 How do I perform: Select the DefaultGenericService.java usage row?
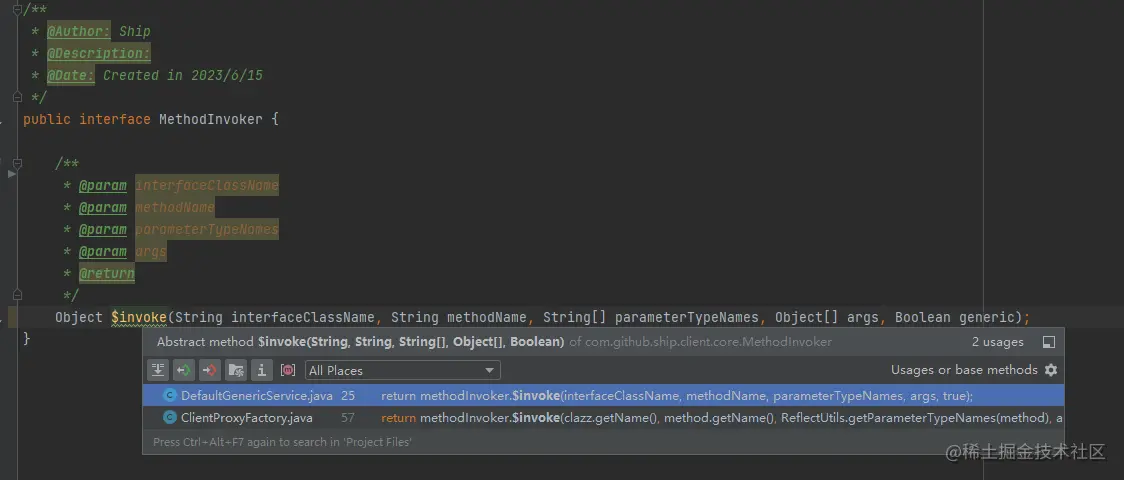pyautogui.click(x=603, y=395)
